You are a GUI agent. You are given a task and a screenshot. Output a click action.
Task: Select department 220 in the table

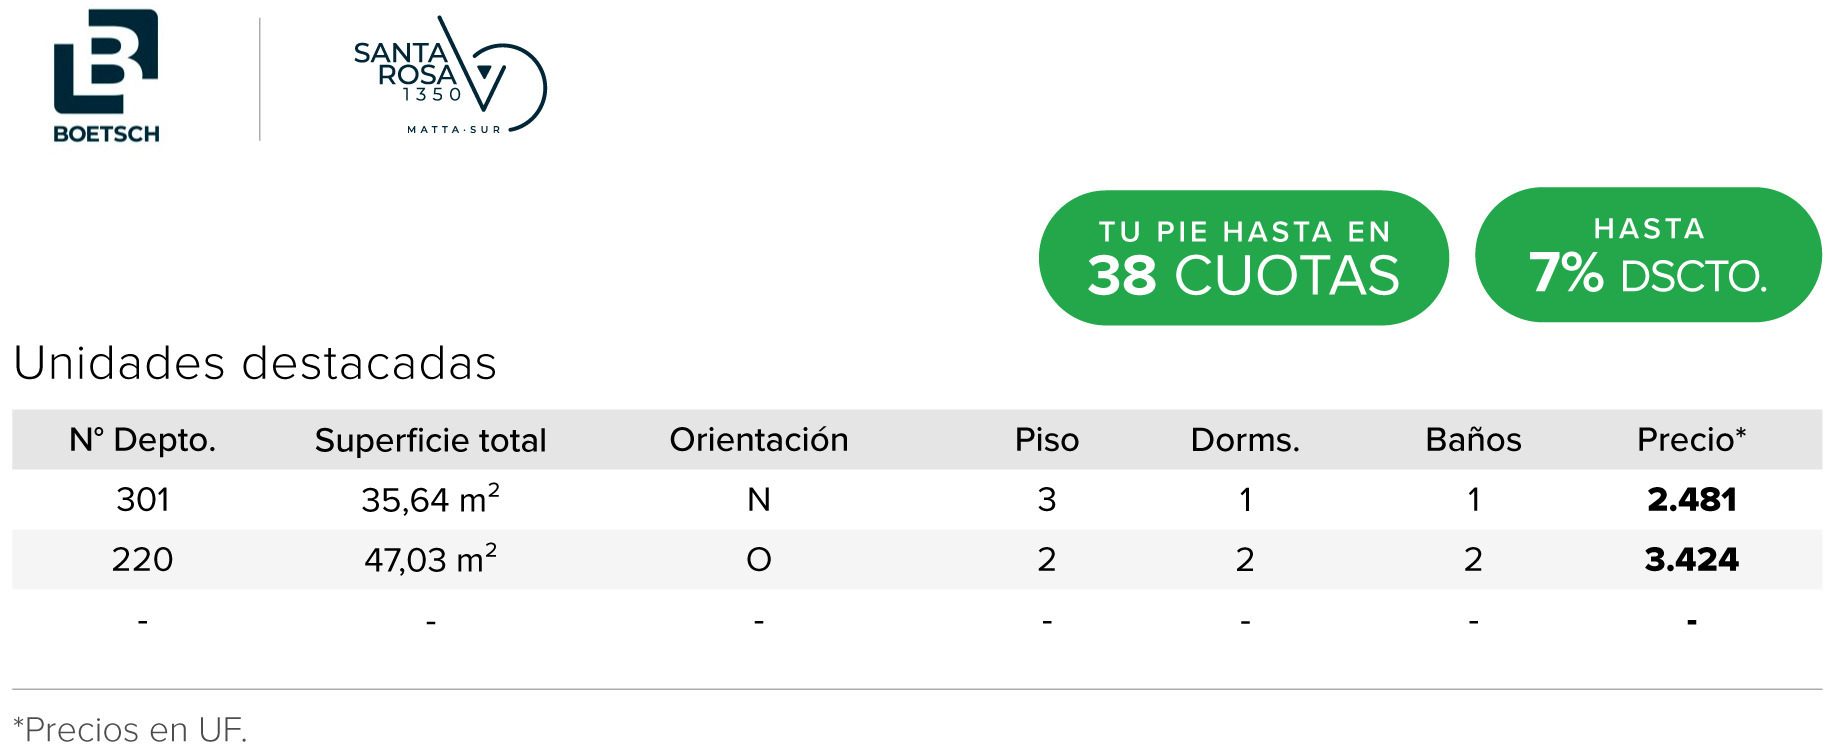143,559
